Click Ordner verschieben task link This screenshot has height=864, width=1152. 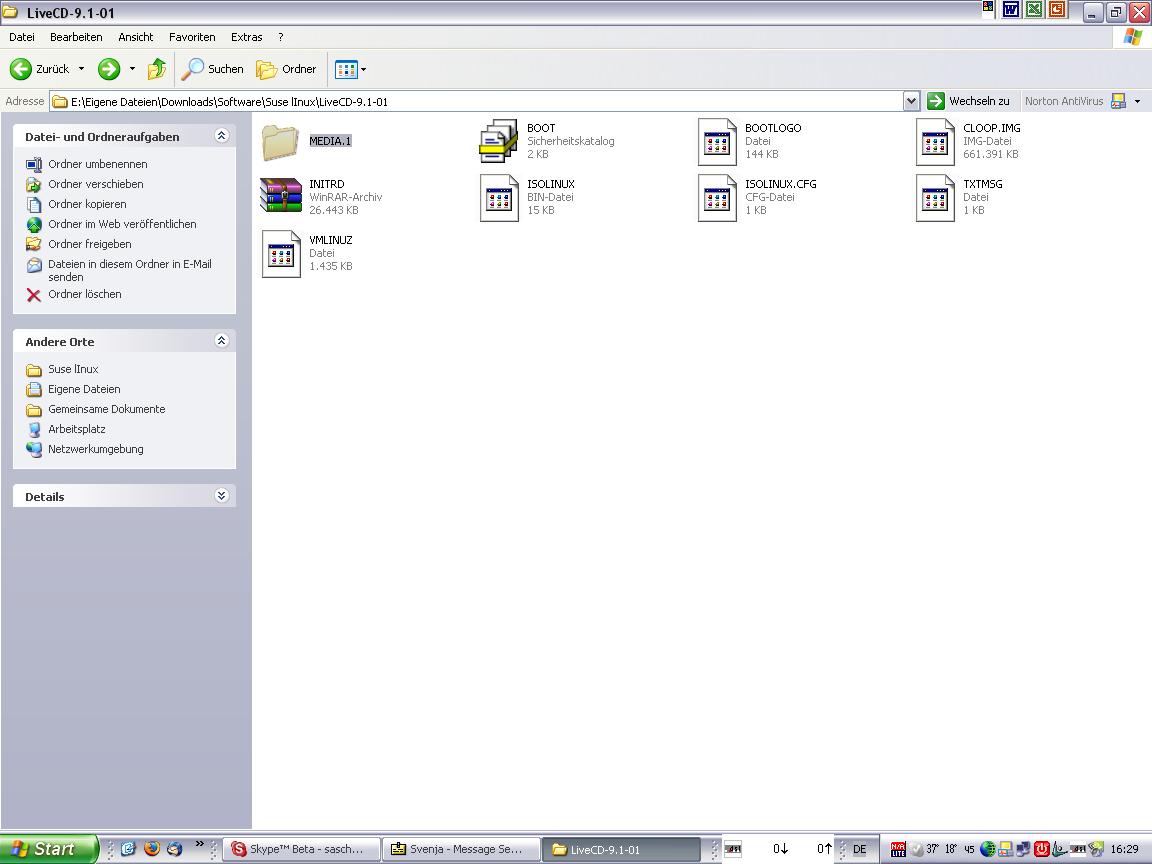[96, 184]
